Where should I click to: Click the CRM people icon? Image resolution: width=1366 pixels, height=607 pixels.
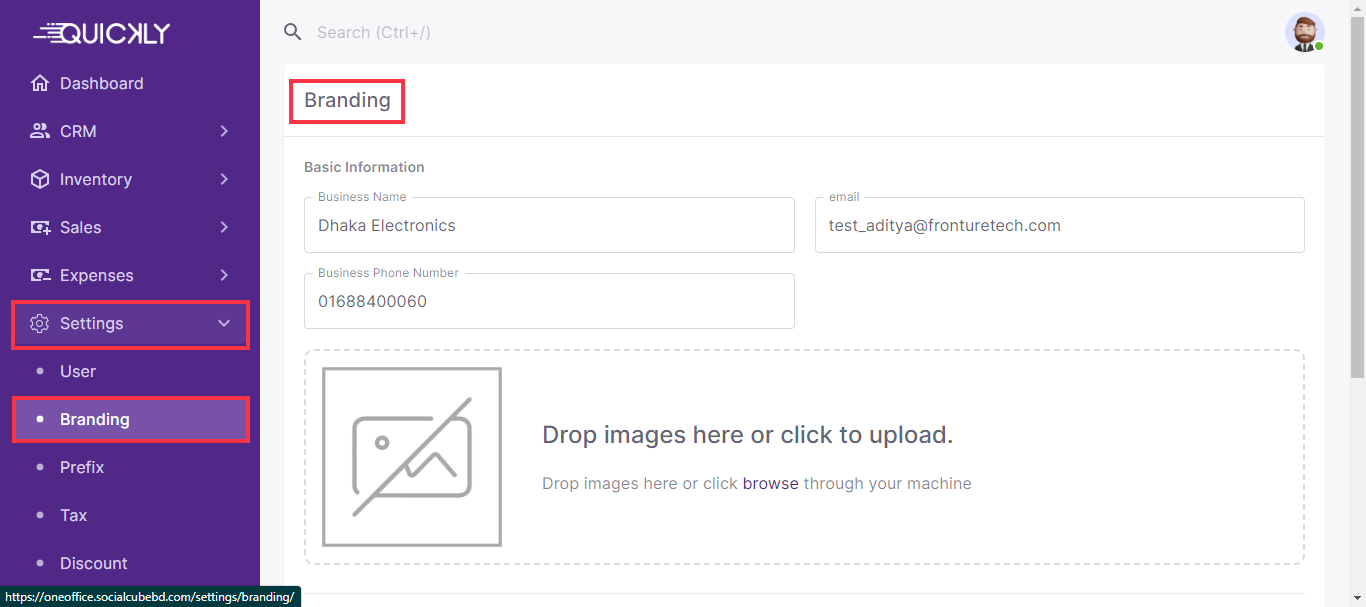(40, 131)
